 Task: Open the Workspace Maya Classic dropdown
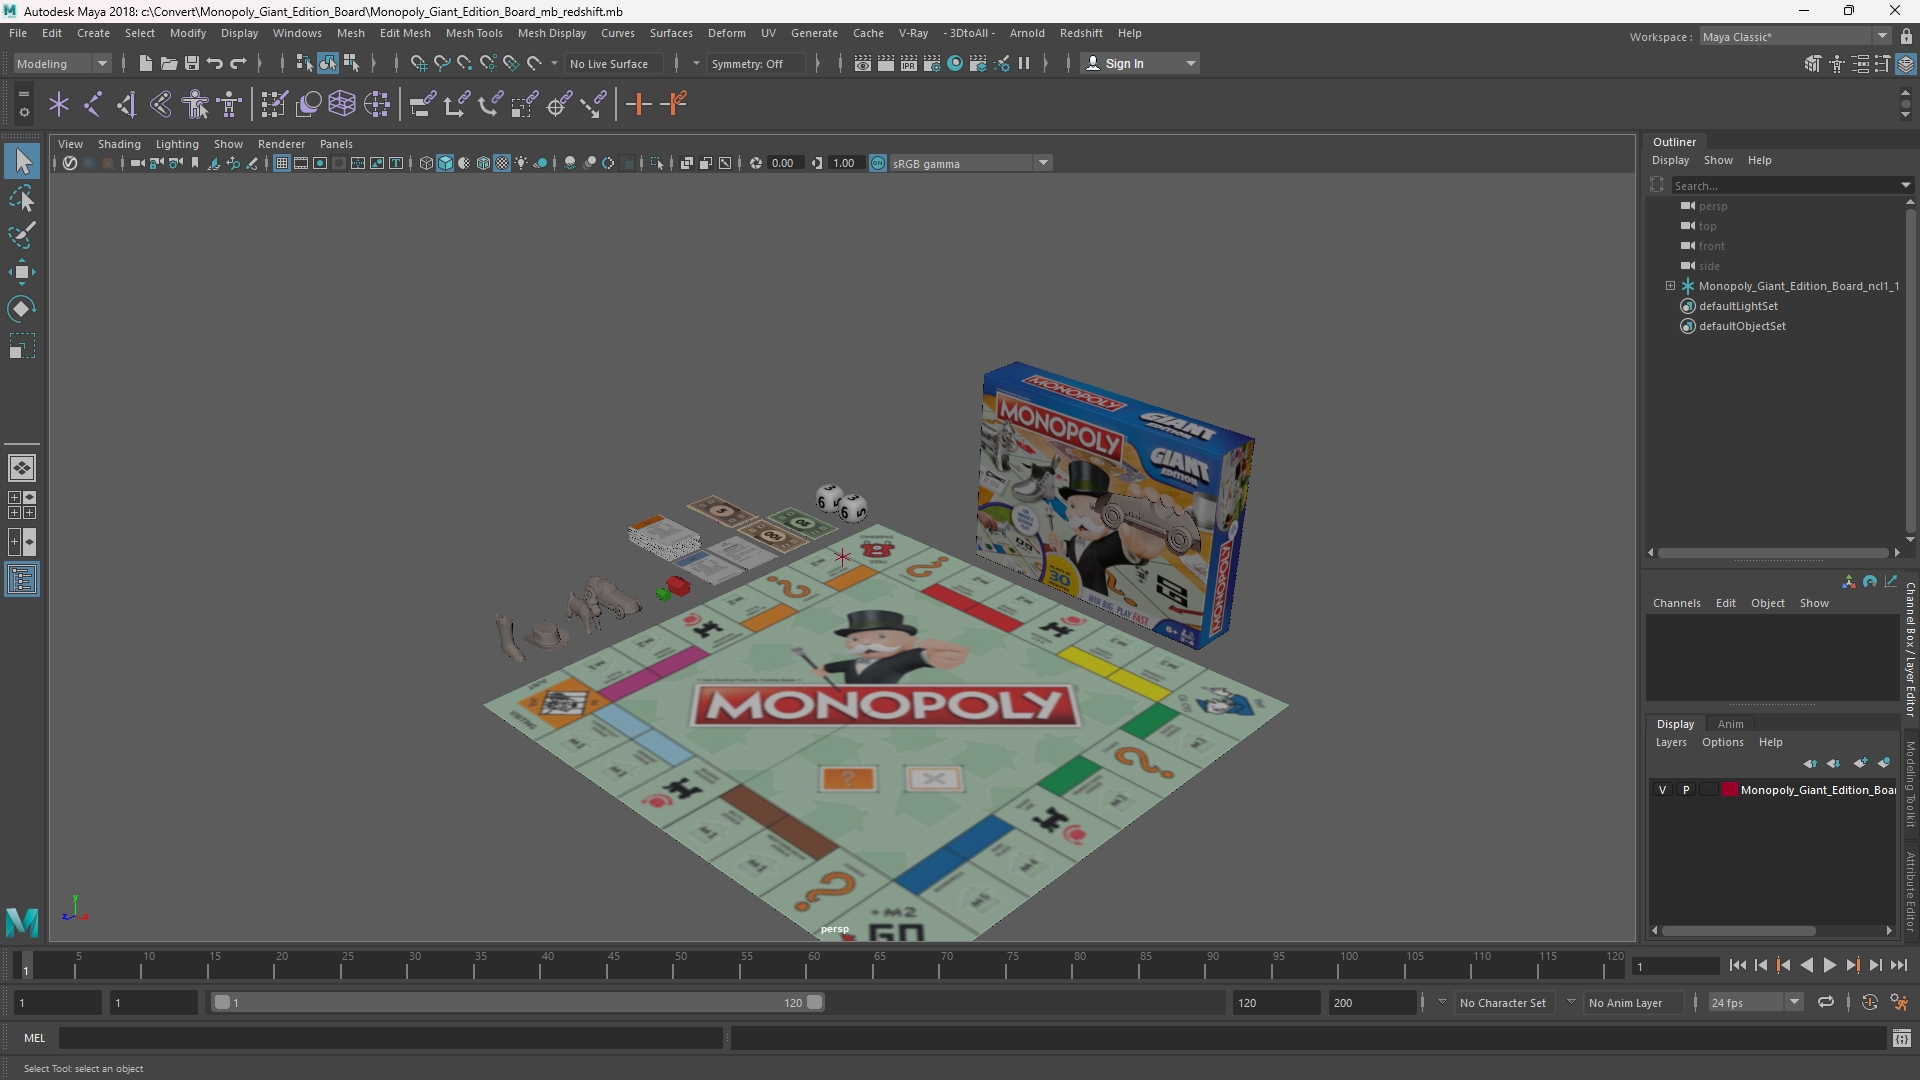click(x=1795, y=36)
